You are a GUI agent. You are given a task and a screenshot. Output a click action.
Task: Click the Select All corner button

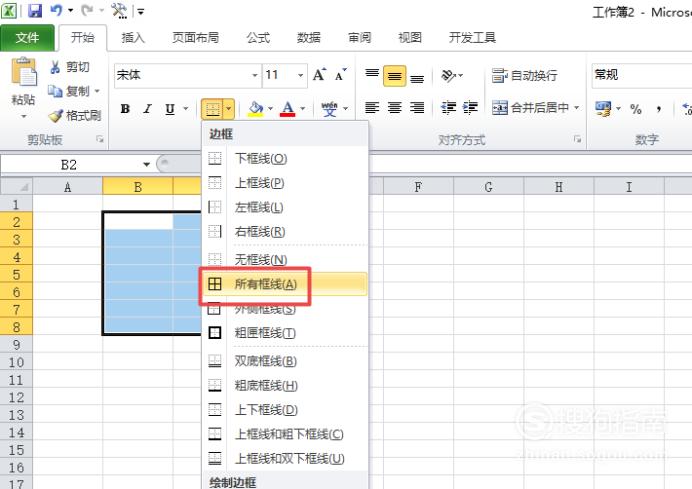coord(16,187)
